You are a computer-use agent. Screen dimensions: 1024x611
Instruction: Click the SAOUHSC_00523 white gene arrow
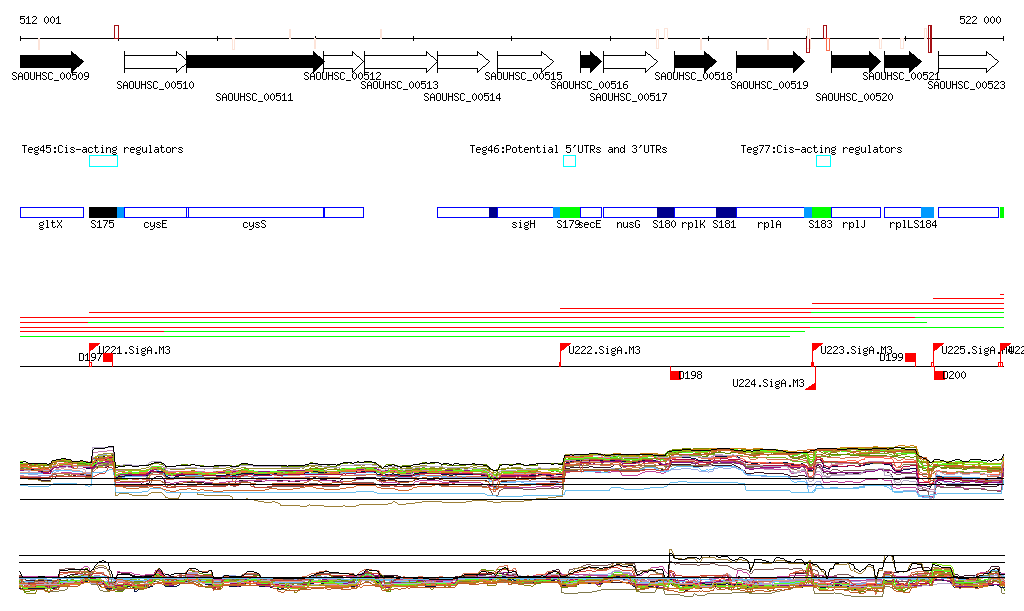(x=968, y=61)
